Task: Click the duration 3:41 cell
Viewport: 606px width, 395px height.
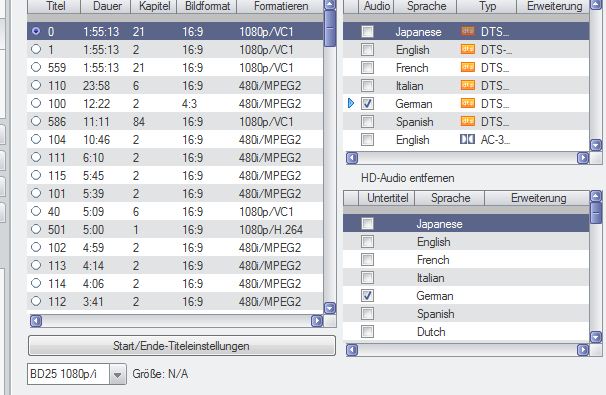Action: click(93, 301)
